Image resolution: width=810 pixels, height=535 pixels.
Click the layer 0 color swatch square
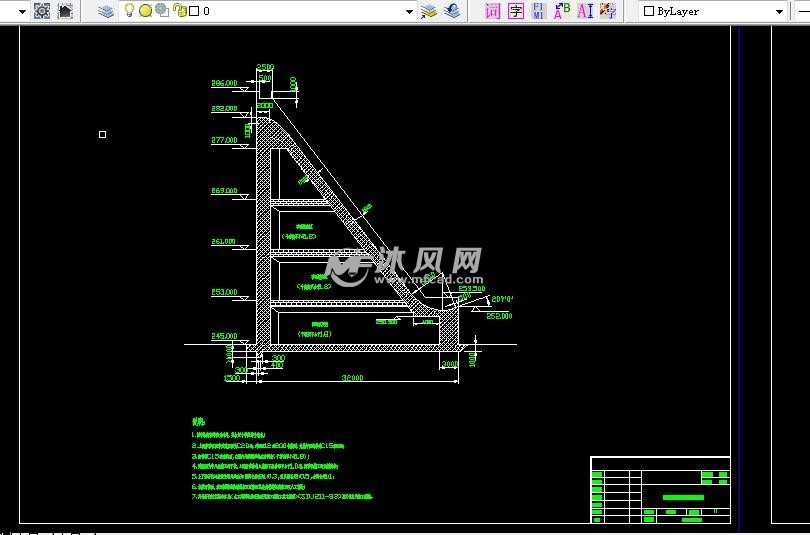tap(194, 11)
